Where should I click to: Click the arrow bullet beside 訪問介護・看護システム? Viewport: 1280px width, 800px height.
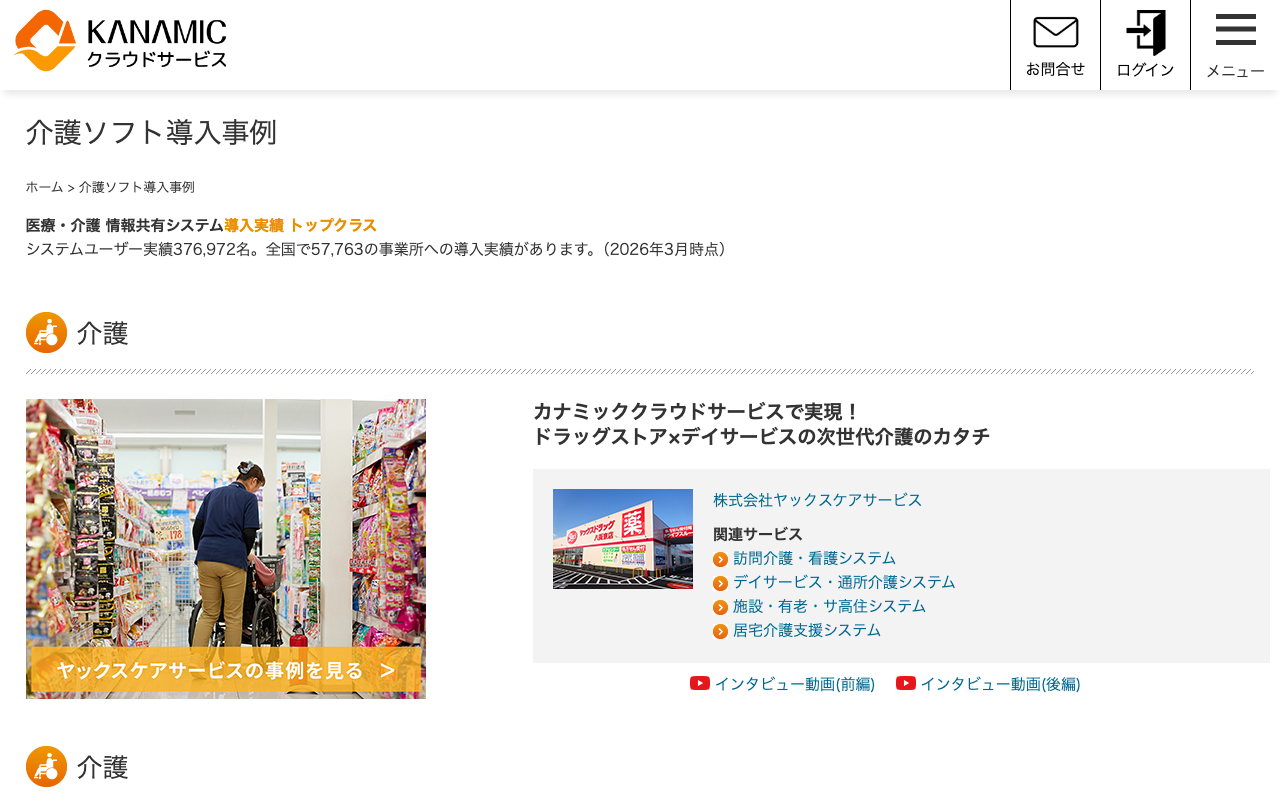720,559
